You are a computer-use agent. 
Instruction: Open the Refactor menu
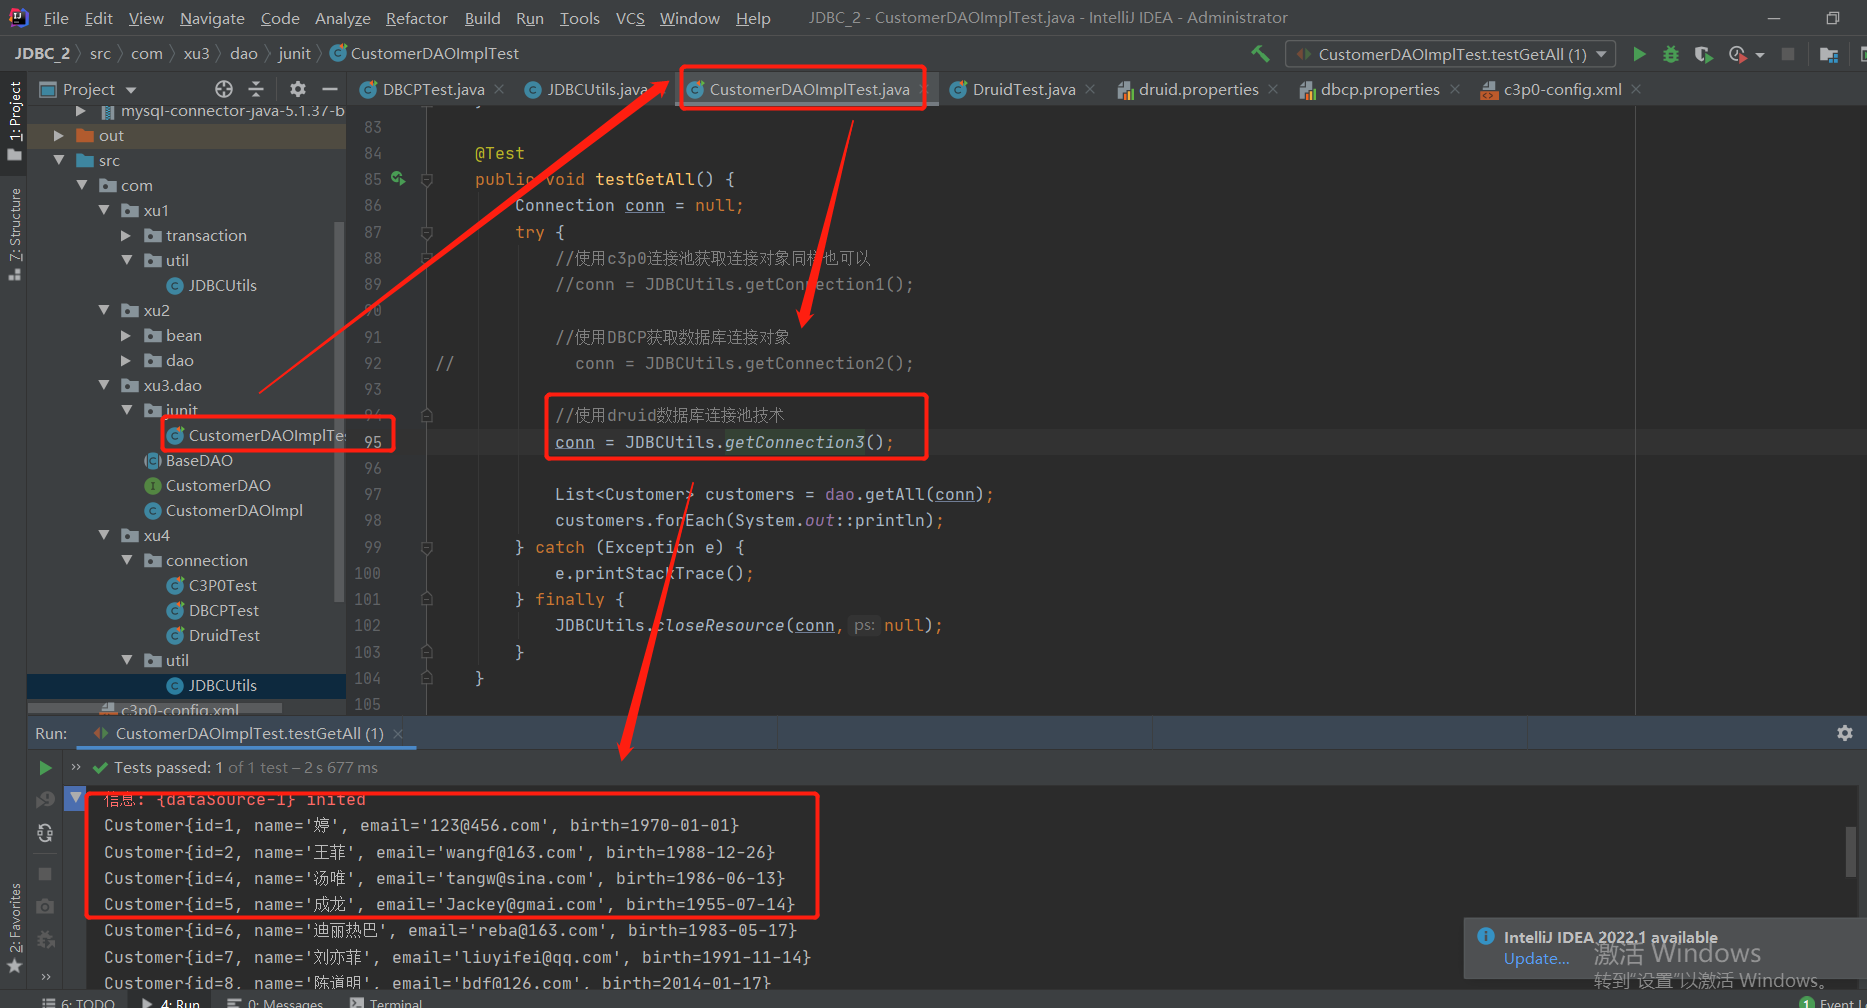coord(416,18)
